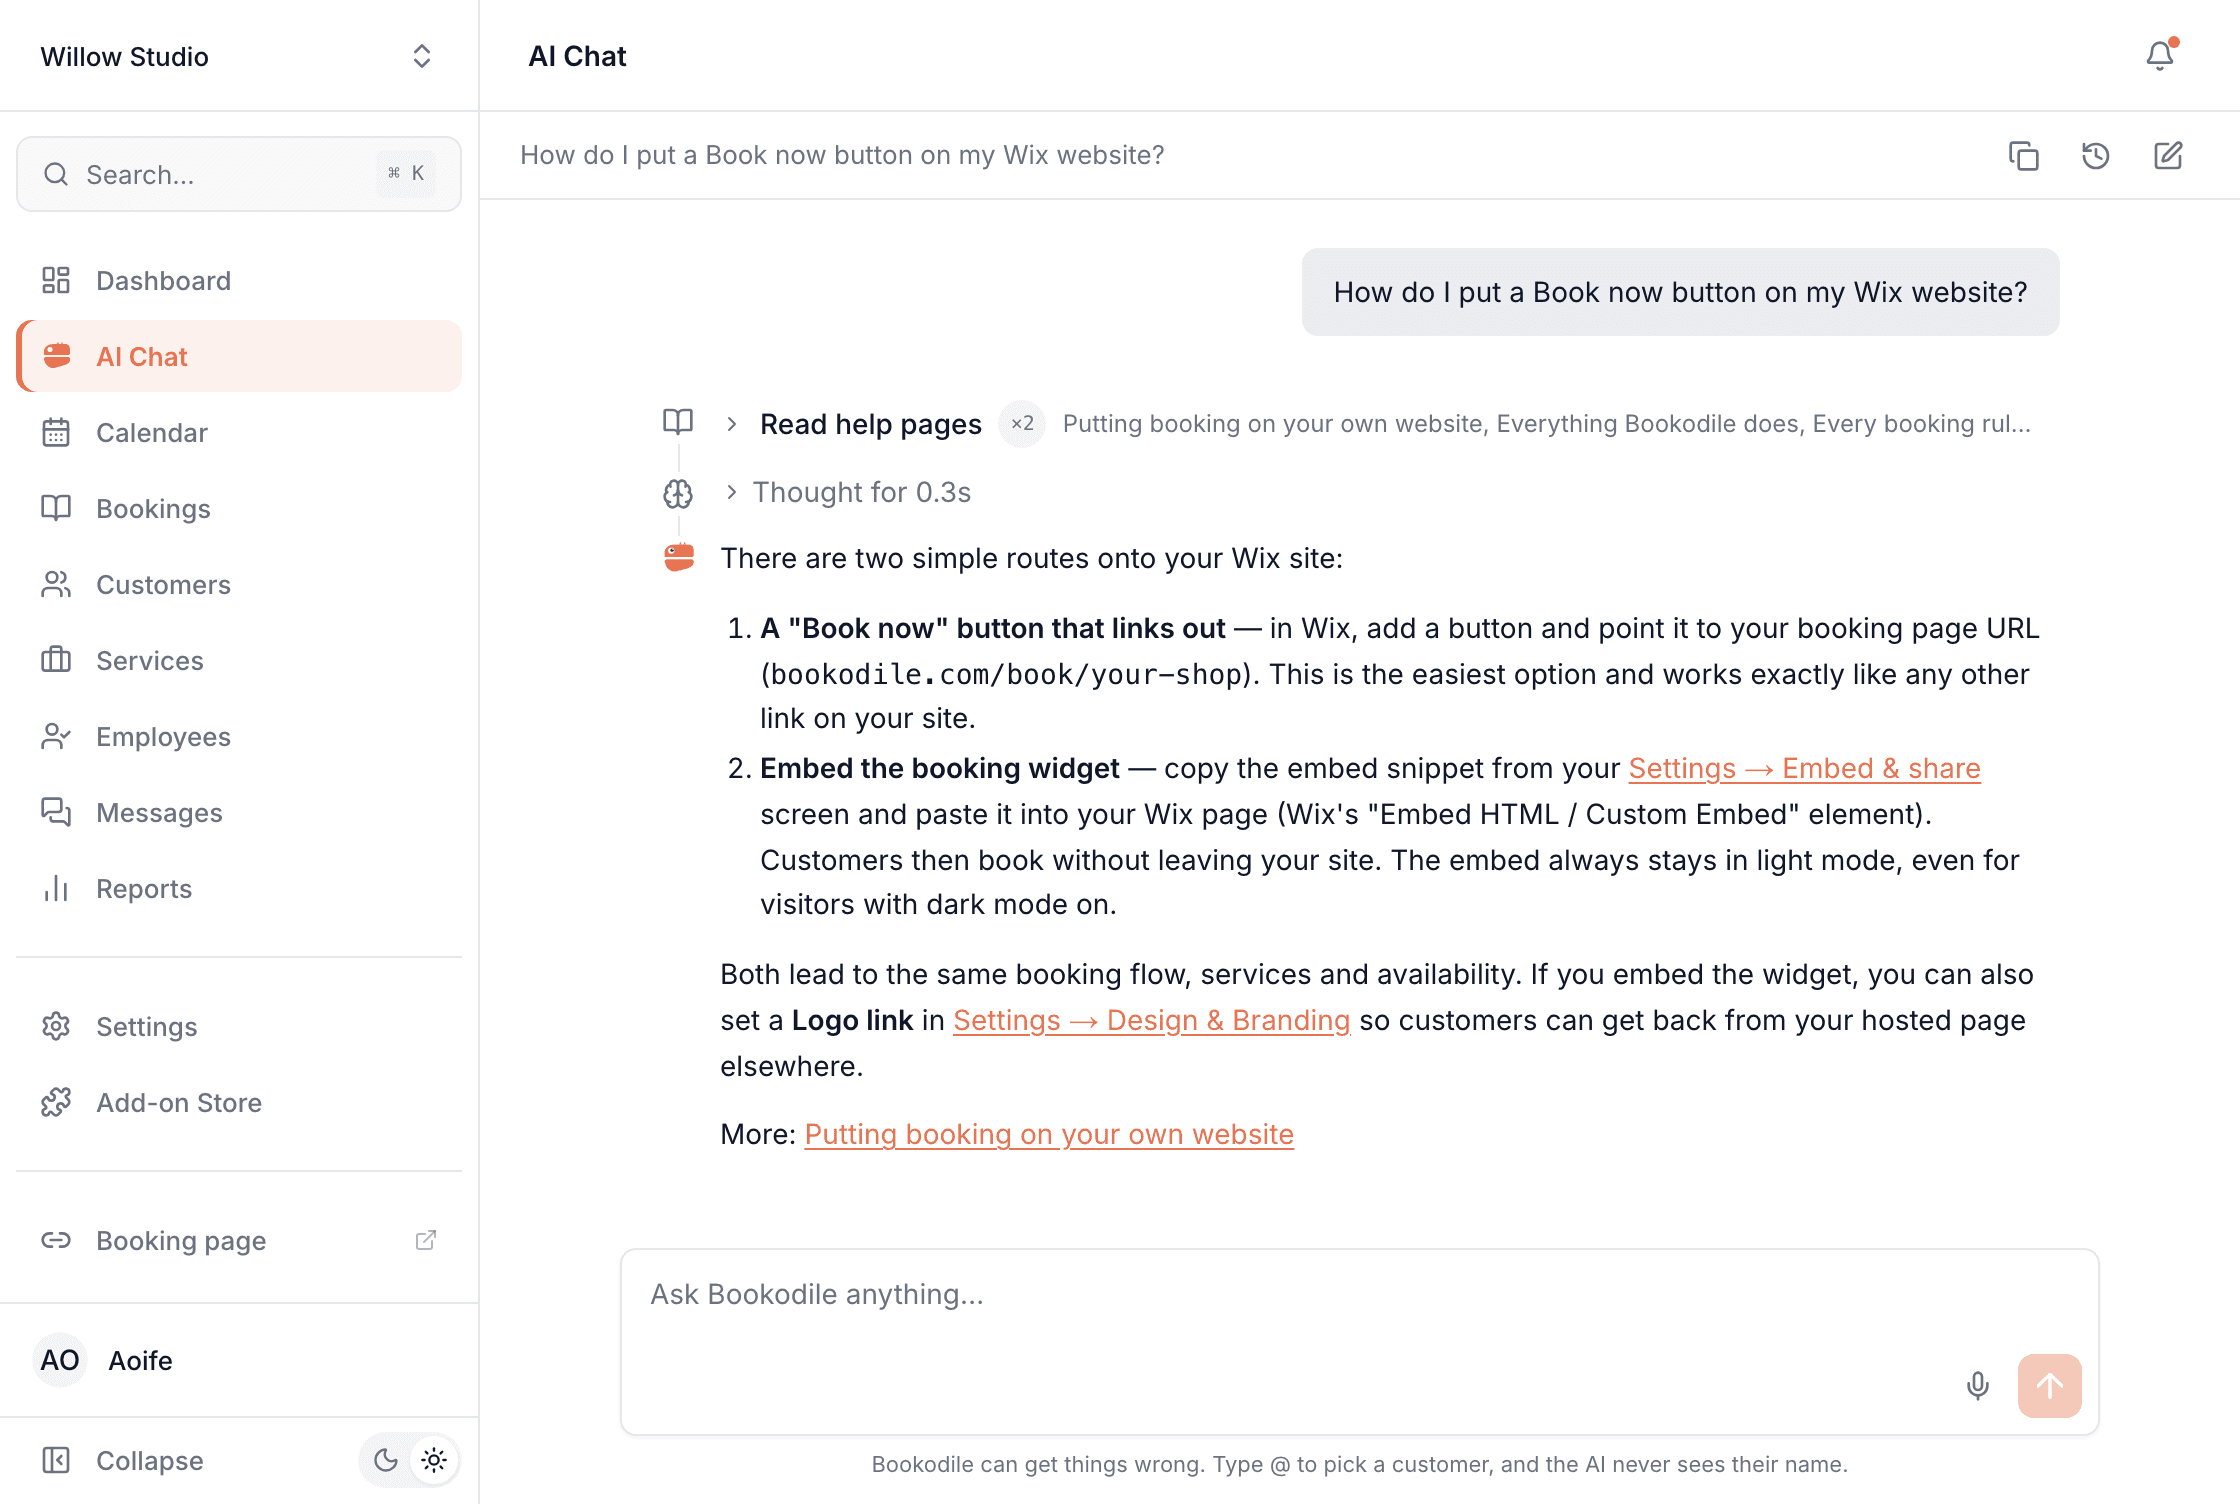Go to Customers
This screenshot has height=1504, width=2240.
click(x=238, y=584)
